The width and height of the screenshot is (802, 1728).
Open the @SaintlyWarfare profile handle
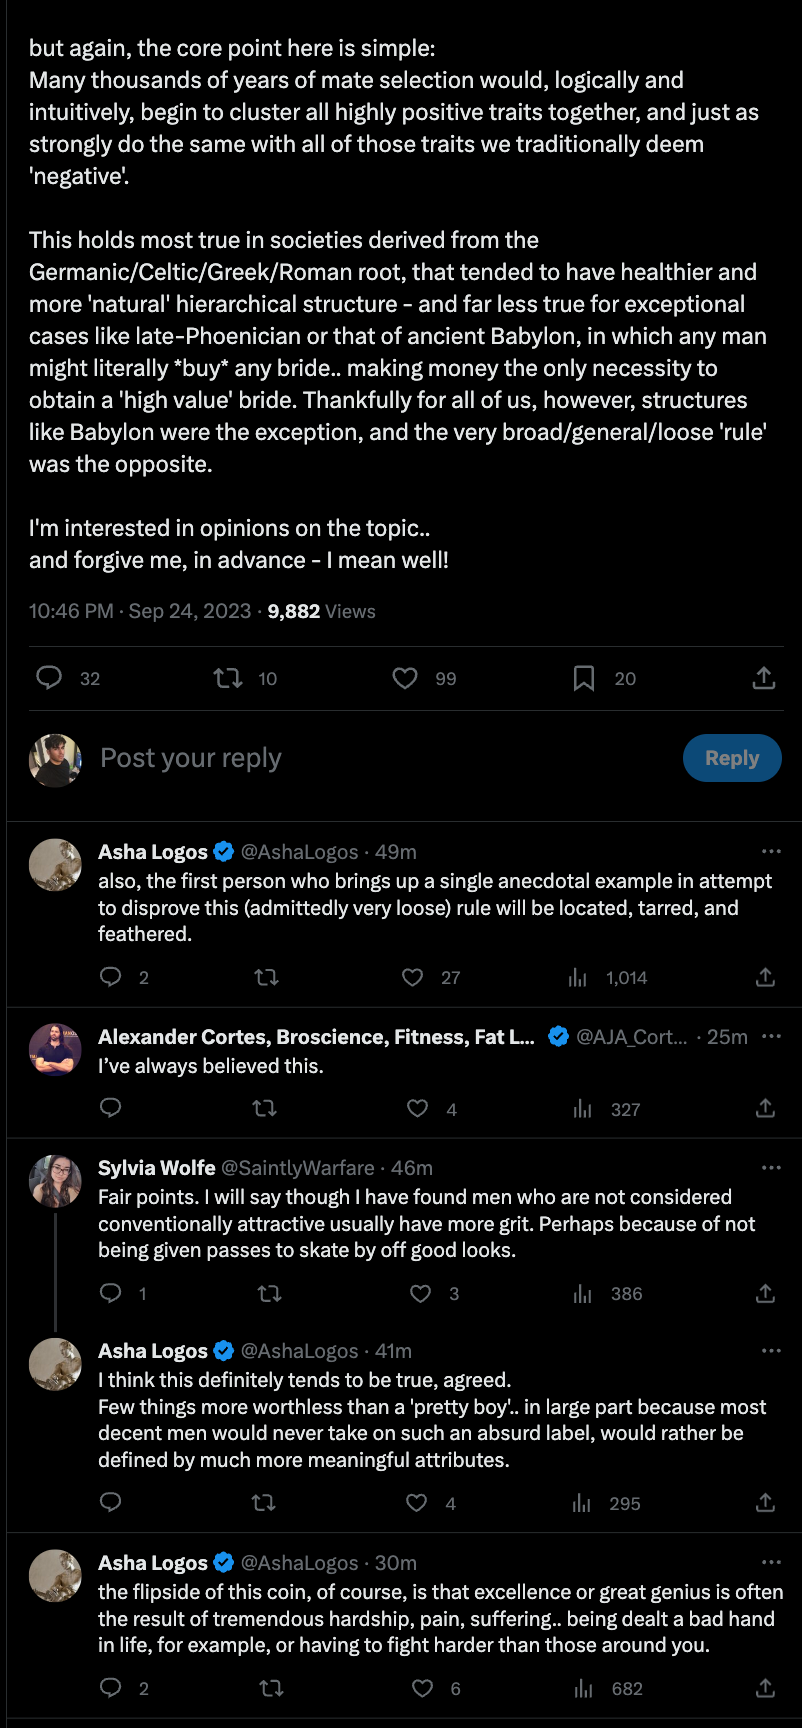297,1168
